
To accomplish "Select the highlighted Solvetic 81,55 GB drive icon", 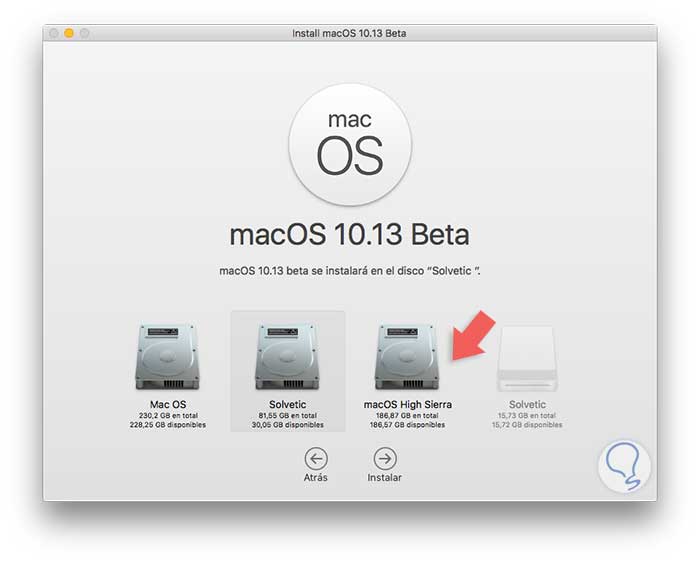I will (287, 357).
